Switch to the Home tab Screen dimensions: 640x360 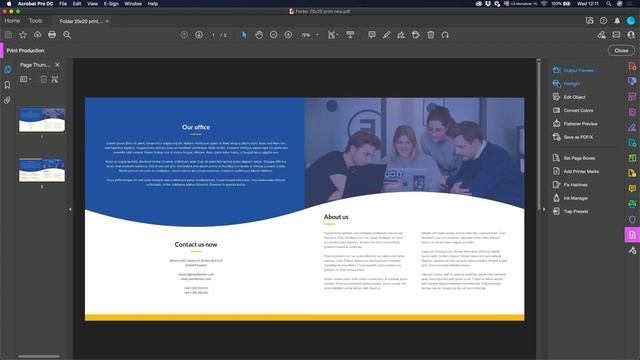pos(12,20)
